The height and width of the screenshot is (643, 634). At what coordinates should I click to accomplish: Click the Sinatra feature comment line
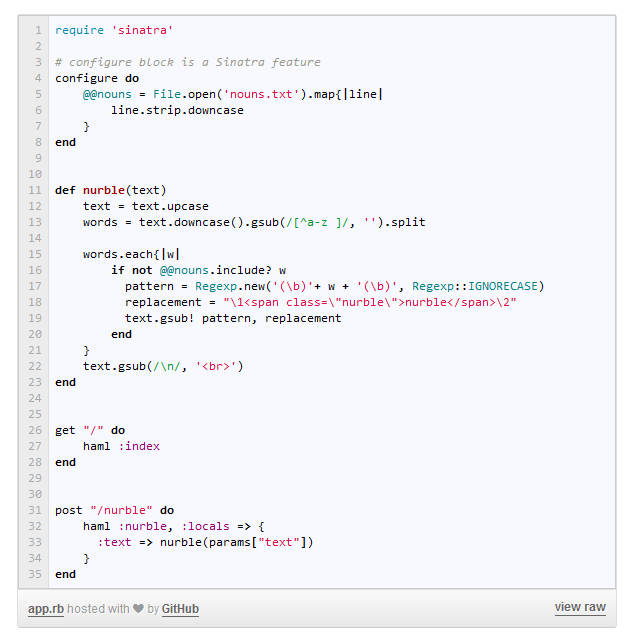pos(188,62)
